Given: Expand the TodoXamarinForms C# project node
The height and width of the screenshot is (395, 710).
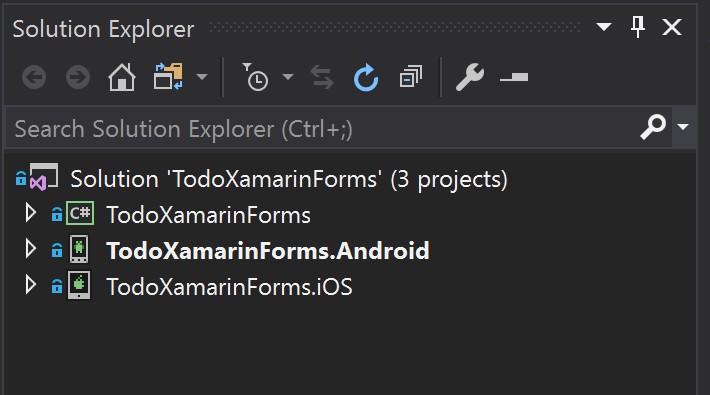Looking at the screenshot, I should pyautogui.click(x=30, y=212).
